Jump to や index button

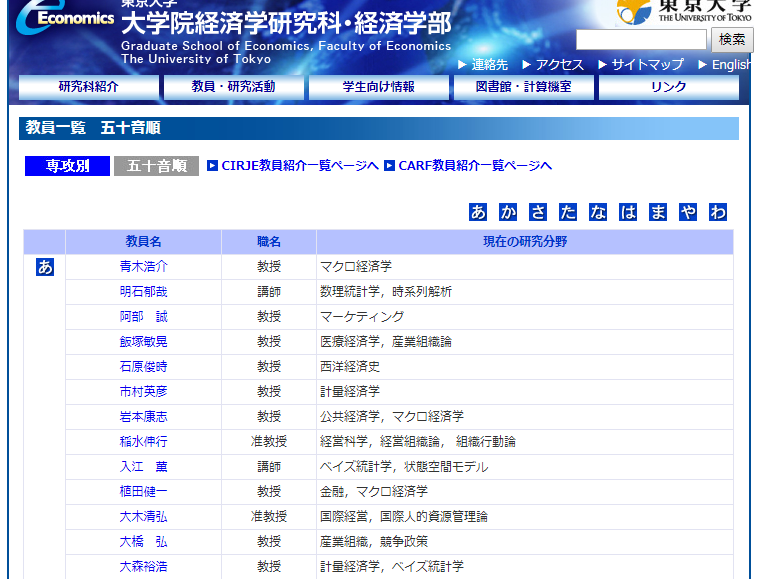click(688, 212)
